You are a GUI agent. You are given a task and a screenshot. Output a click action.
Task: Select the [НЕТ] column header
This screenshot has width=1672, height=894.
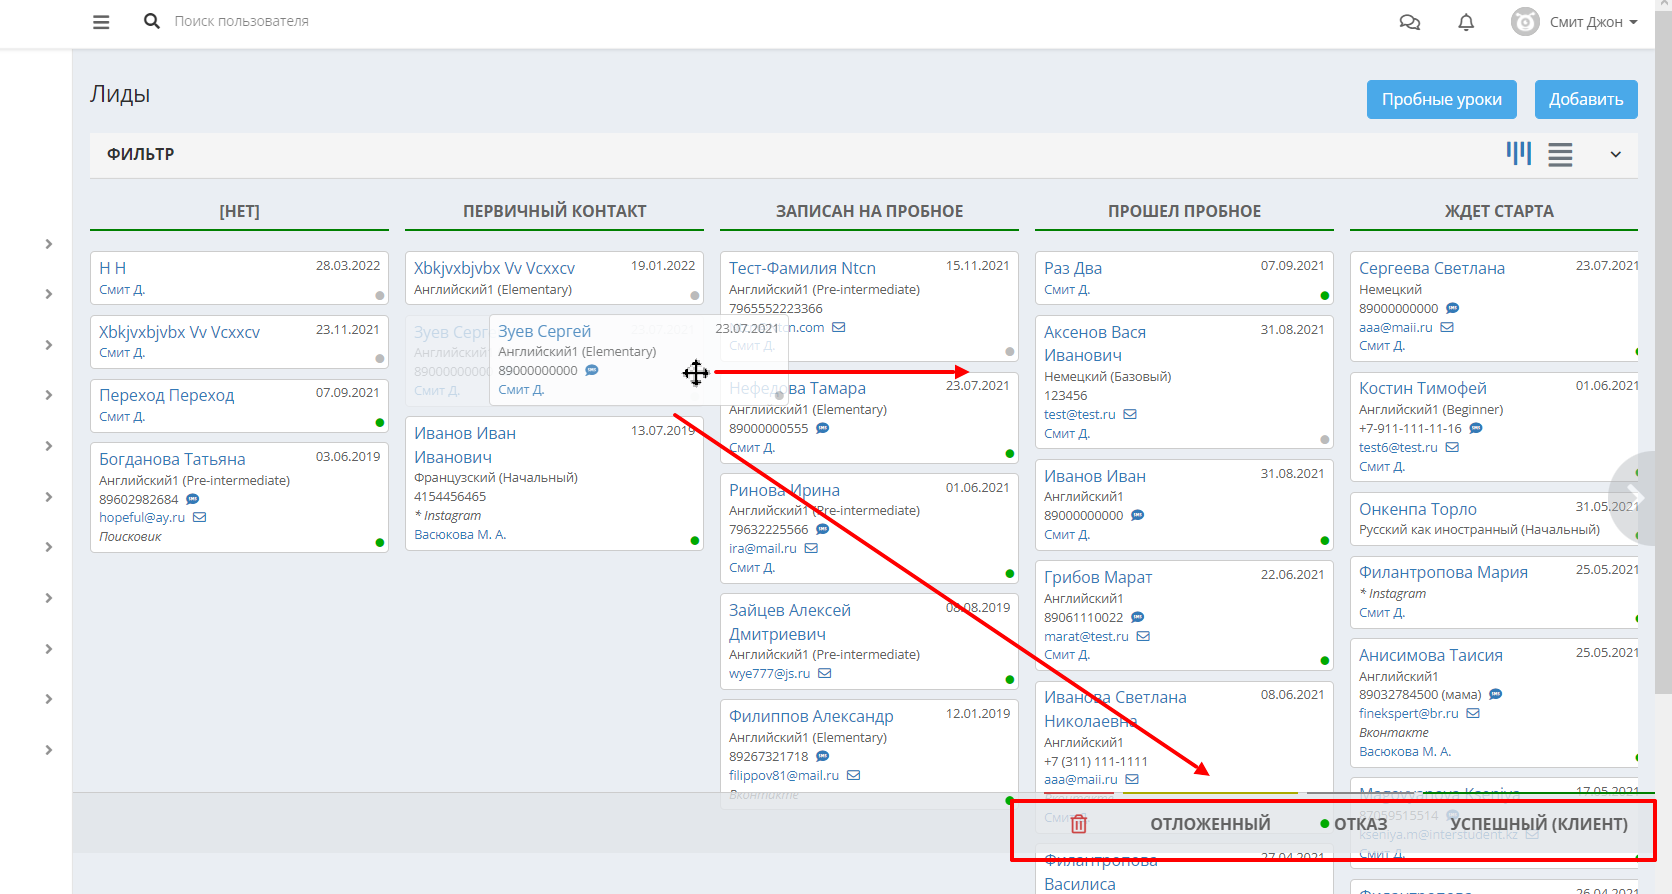(x=240, y=211)
